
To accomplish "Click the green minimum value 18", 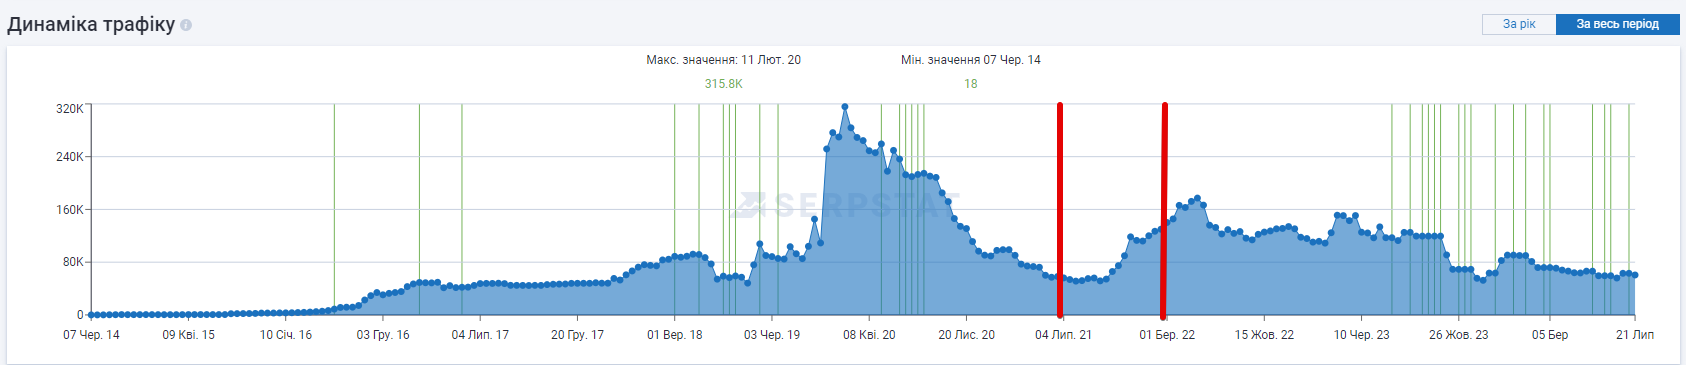I will coord(970,84).
